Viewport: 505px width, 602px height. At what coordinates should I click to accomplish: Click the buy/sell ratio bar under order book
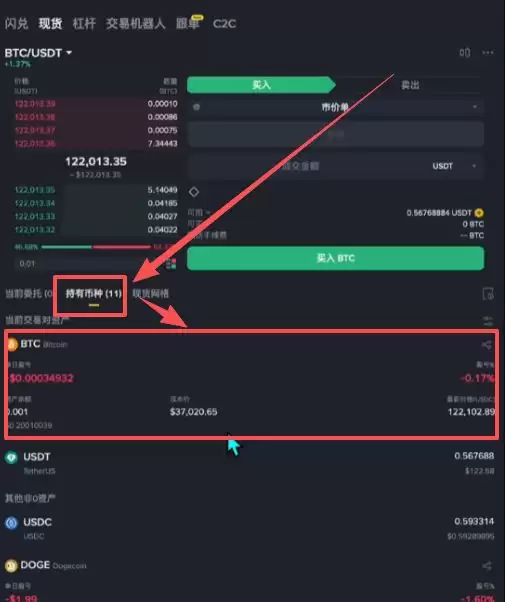tap(95, 247)
